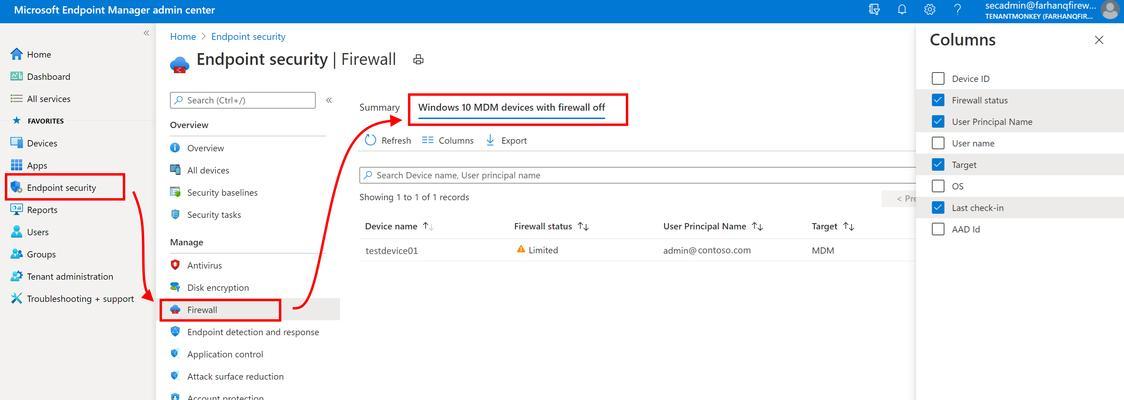This screenshot has height=400, width=1124.
Task: Click the Export button
Action: [506, 141]
